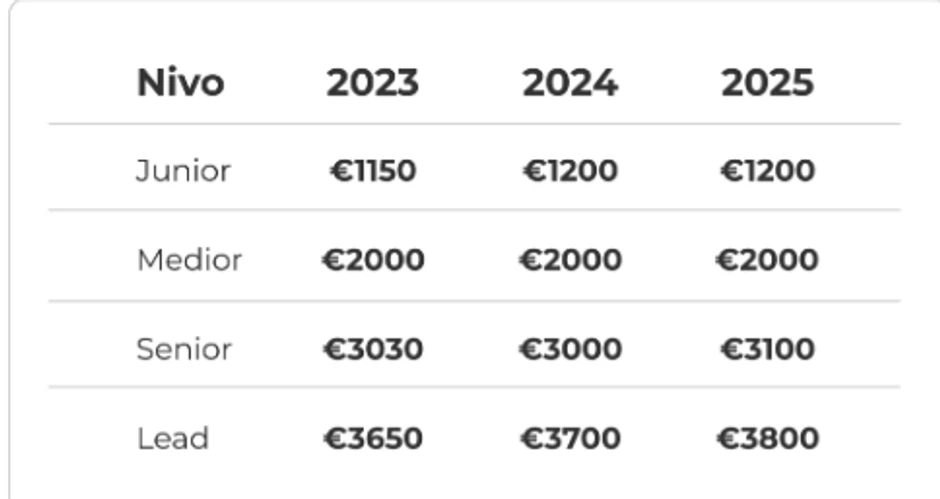This screenshot has height=499, width=940.
Task: Click the Nivo column header
Action: (x=180, y=83)
